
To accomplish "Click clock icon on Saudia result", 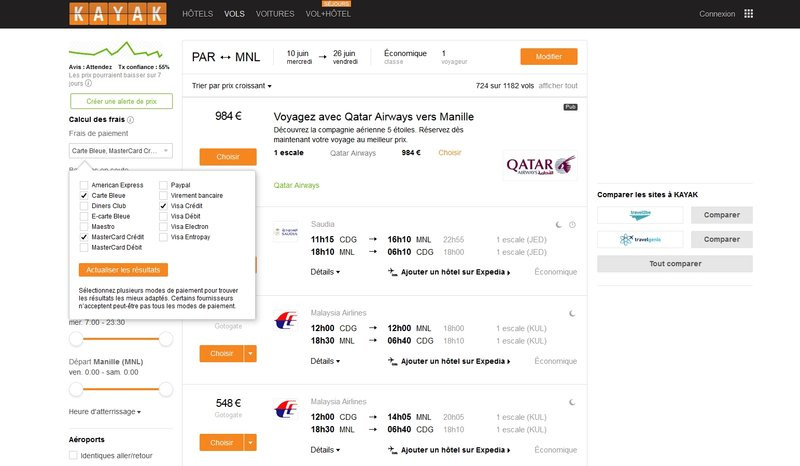I will pyautogui.click(x=572, y=225).
